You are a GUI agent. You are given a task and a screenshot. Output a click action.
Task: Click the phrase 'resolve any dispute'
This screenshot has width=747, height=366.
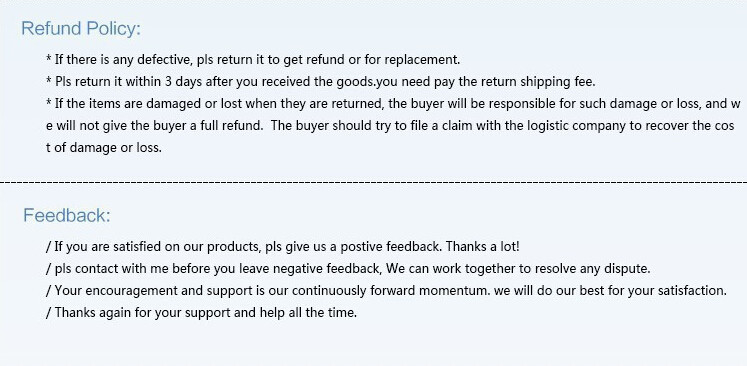(x=593, y=269)
